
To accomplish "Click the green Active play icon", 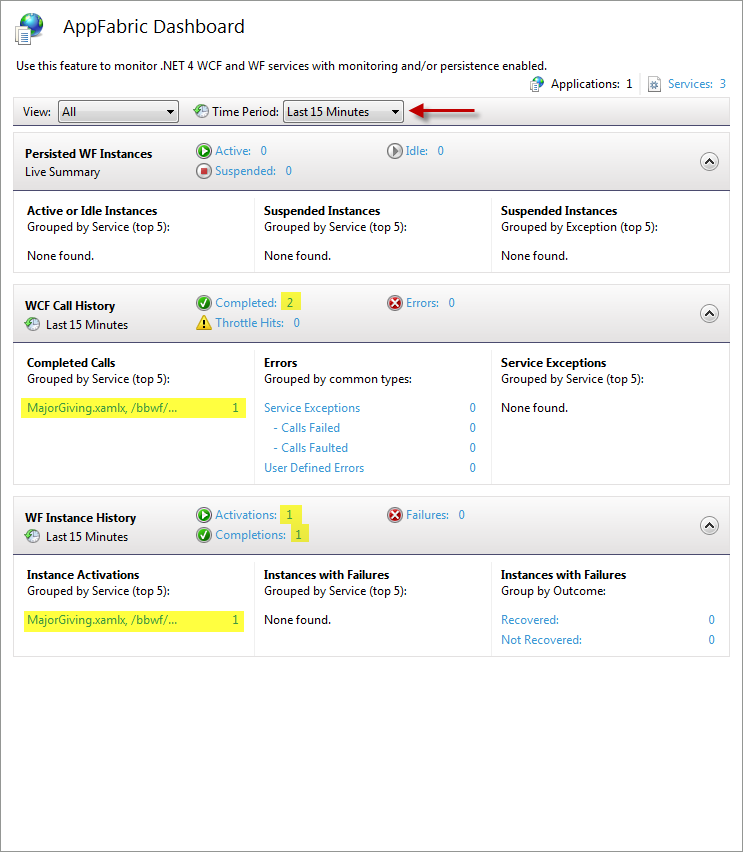I will [204, 151].
